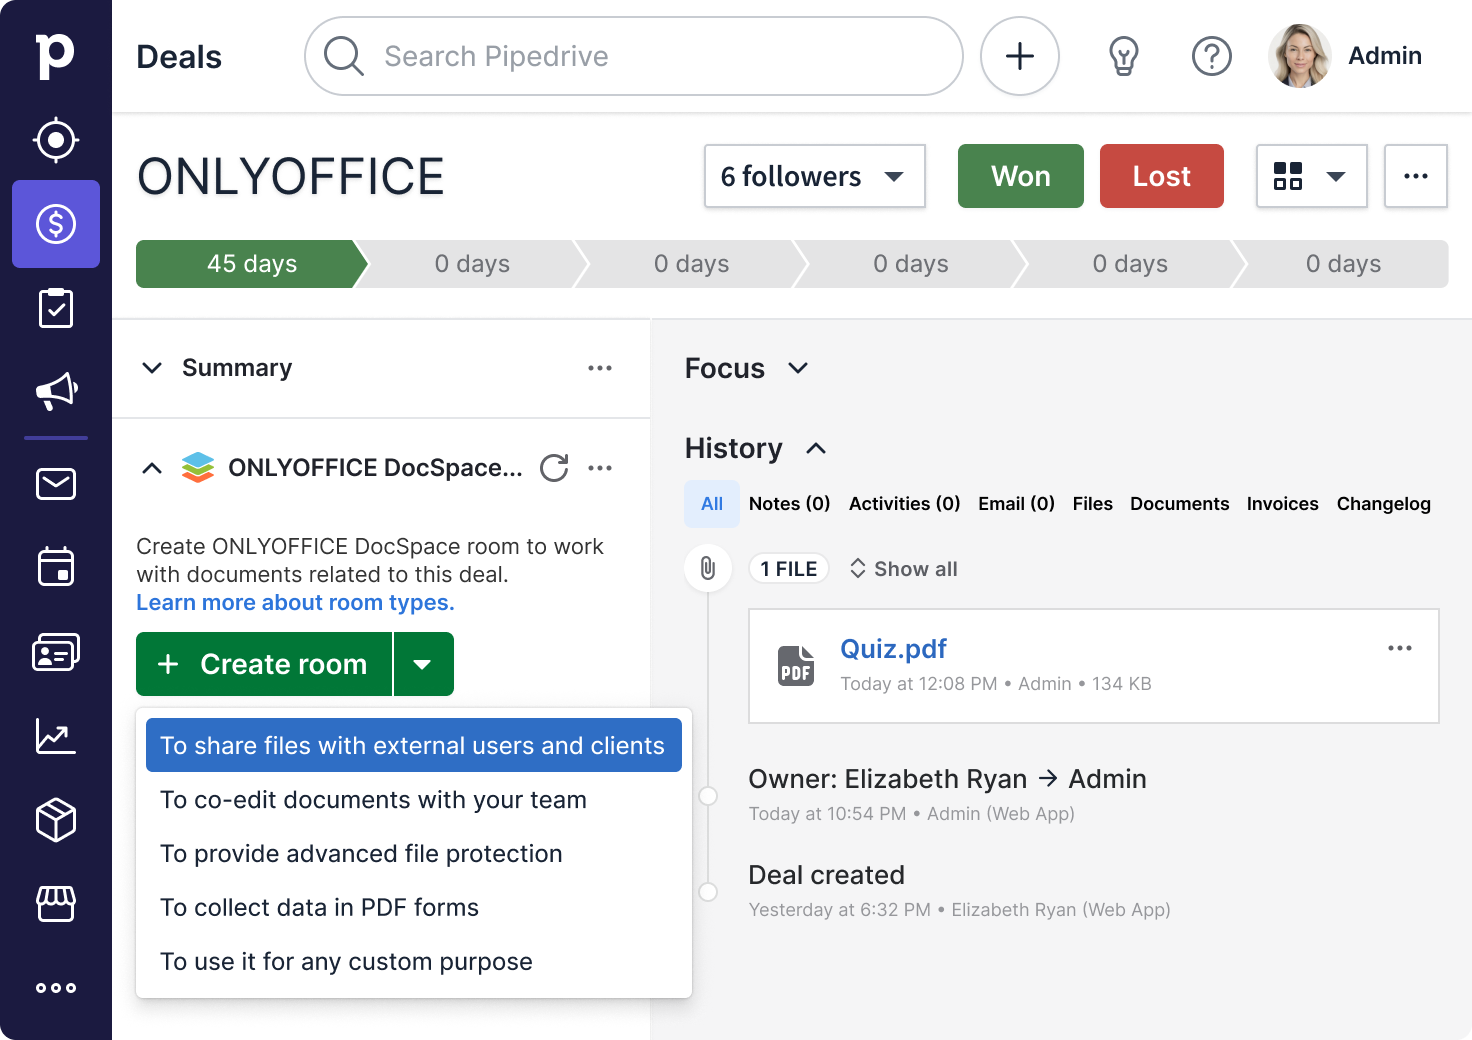Viewport: 1472px width, 1040px height.
Task: Open 'Learn more about room types' link
Action: [295, 603]
